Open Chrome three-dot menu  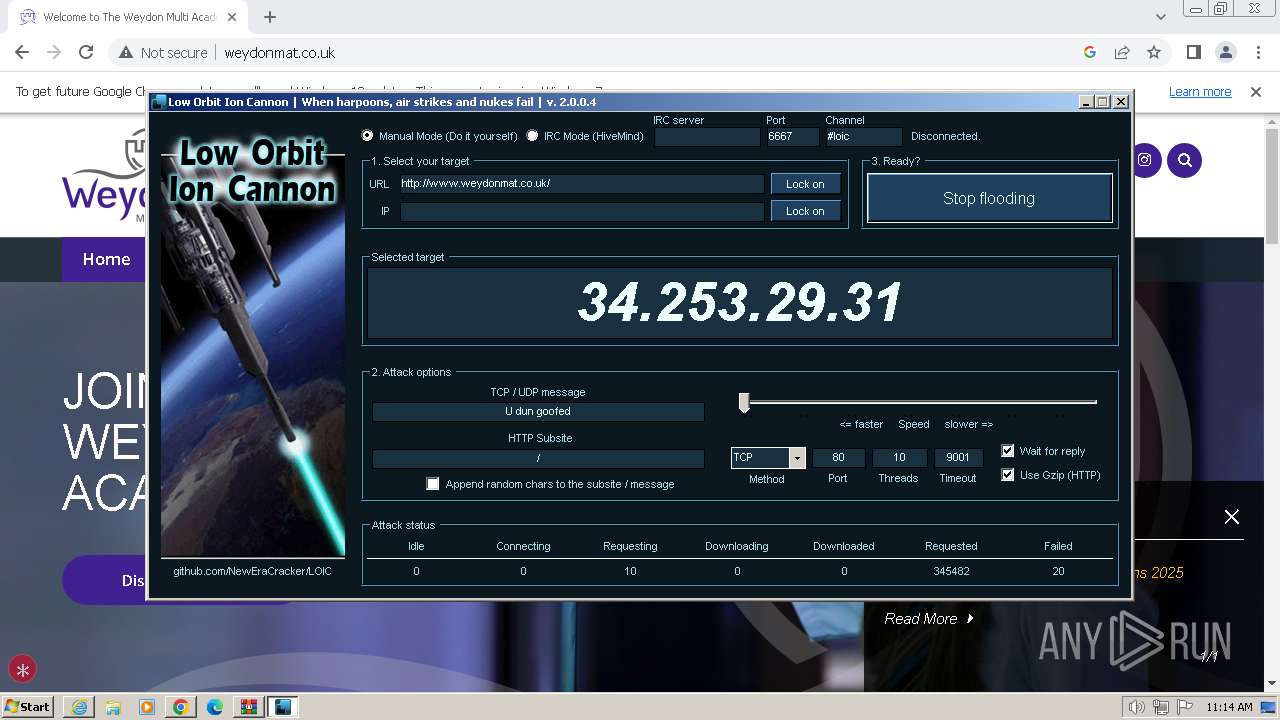[1257, 53]
